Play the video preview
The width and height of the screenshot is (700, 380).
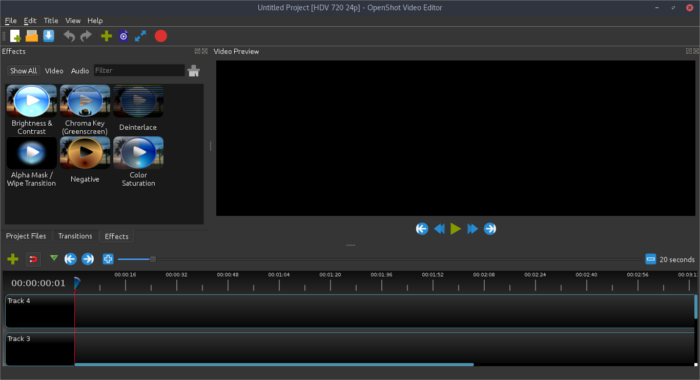click(x=455, y=229)
